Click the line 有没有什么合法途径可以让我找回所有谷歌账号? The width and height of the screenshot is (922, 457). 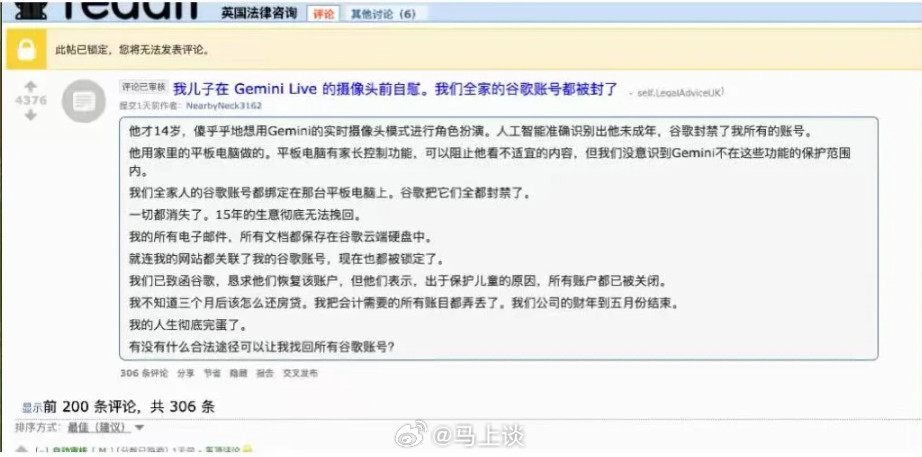[x=261, y=346]
